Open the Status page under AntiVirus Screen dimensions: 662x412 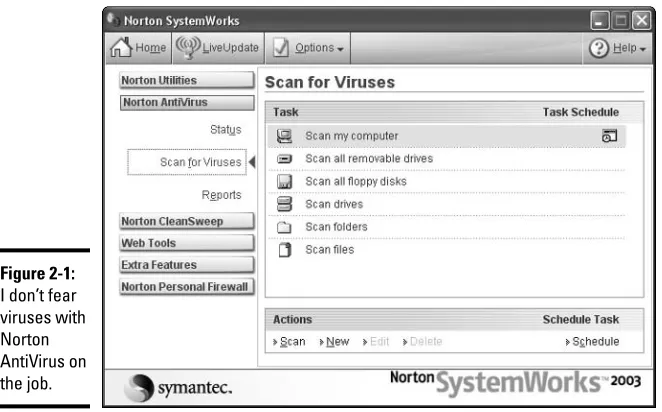pyautogui.click(x=226, y=130)
